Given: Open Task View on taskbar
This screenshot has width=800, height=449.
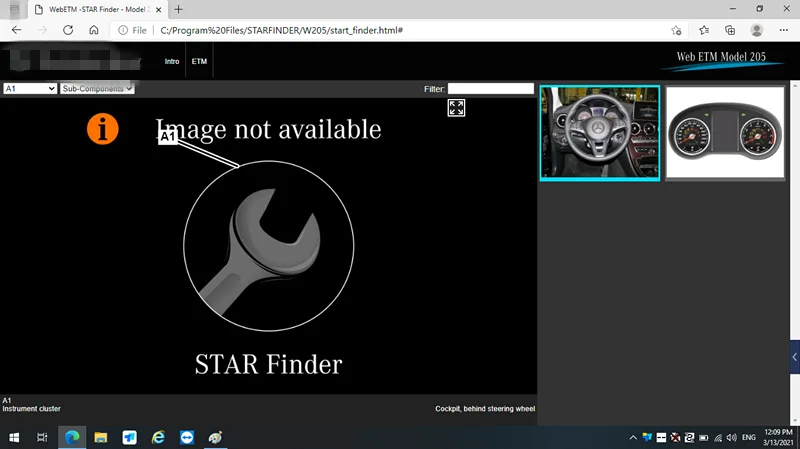Looking at the screenshot, I should [42, 437].
